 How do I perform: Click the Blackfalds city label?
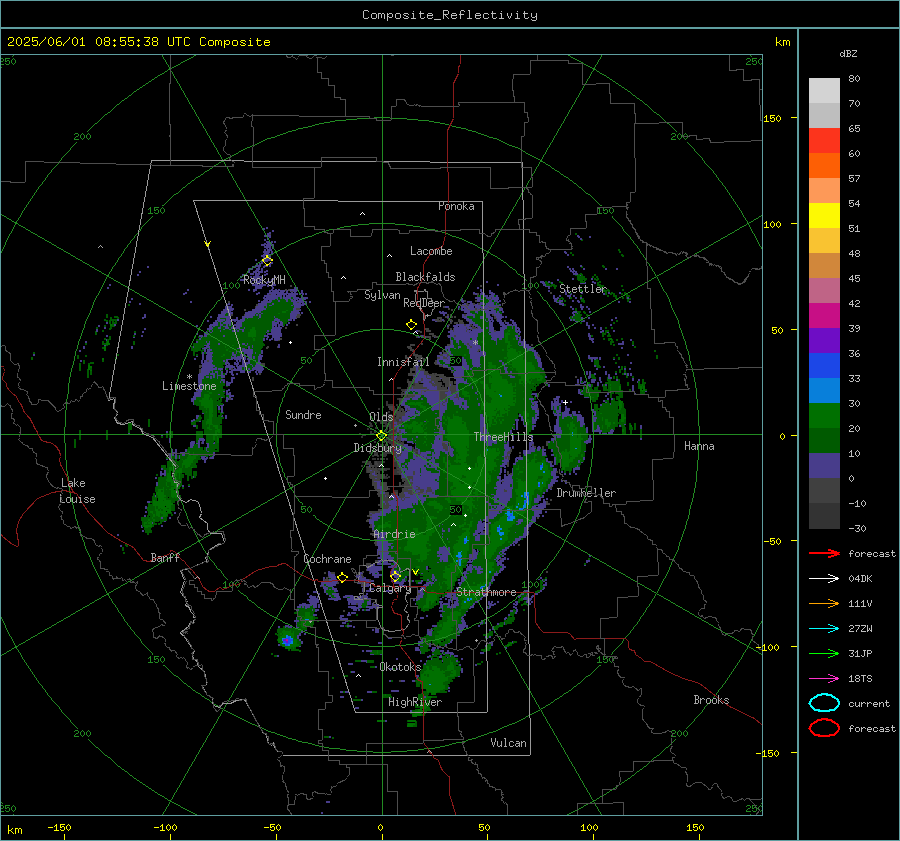[x=425, y=277]
